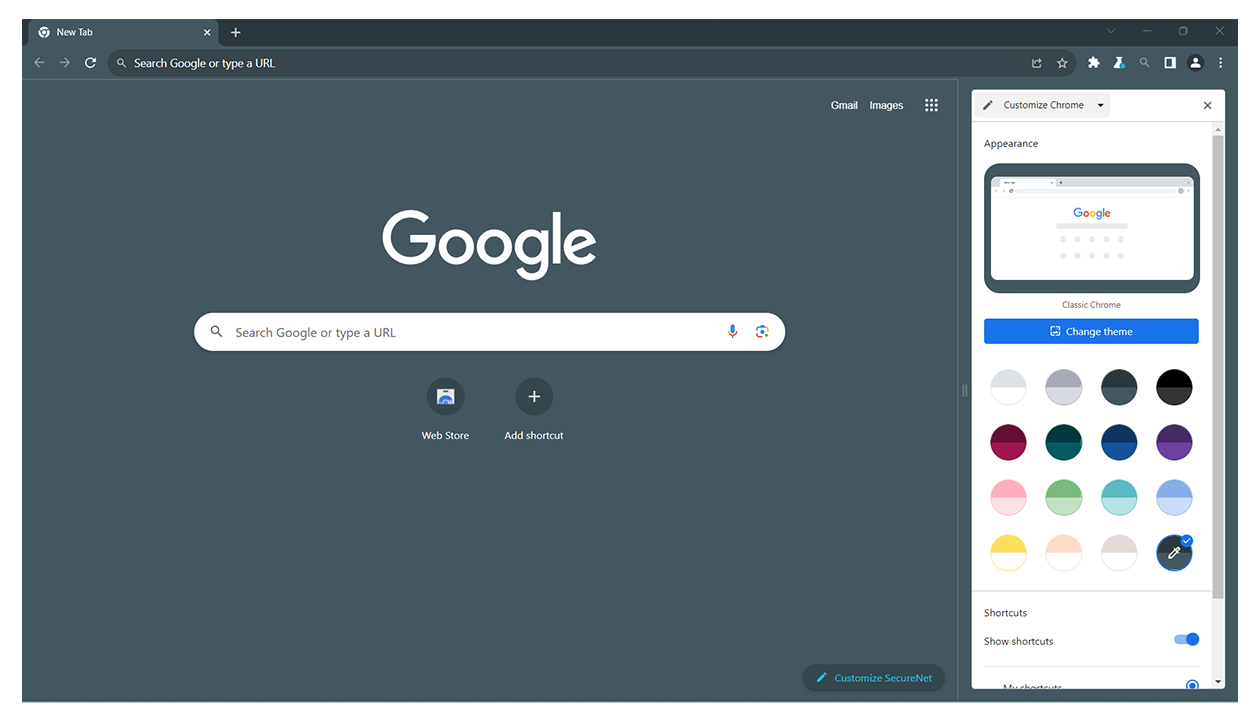Reload the current page

click(90, 63)
